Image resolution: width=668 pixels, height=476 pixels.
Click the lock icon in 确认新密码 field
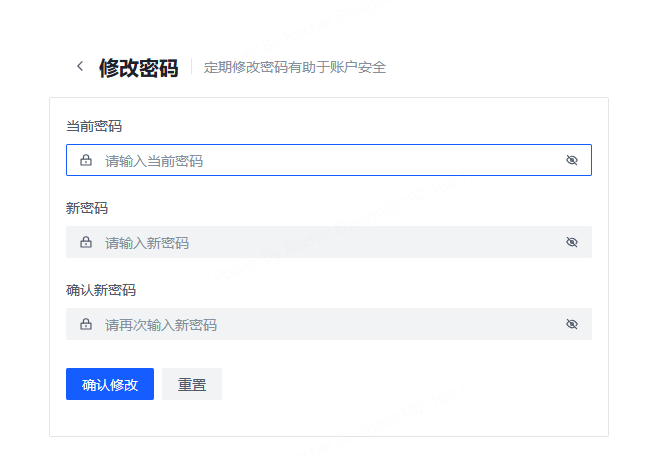coord(86,324)
